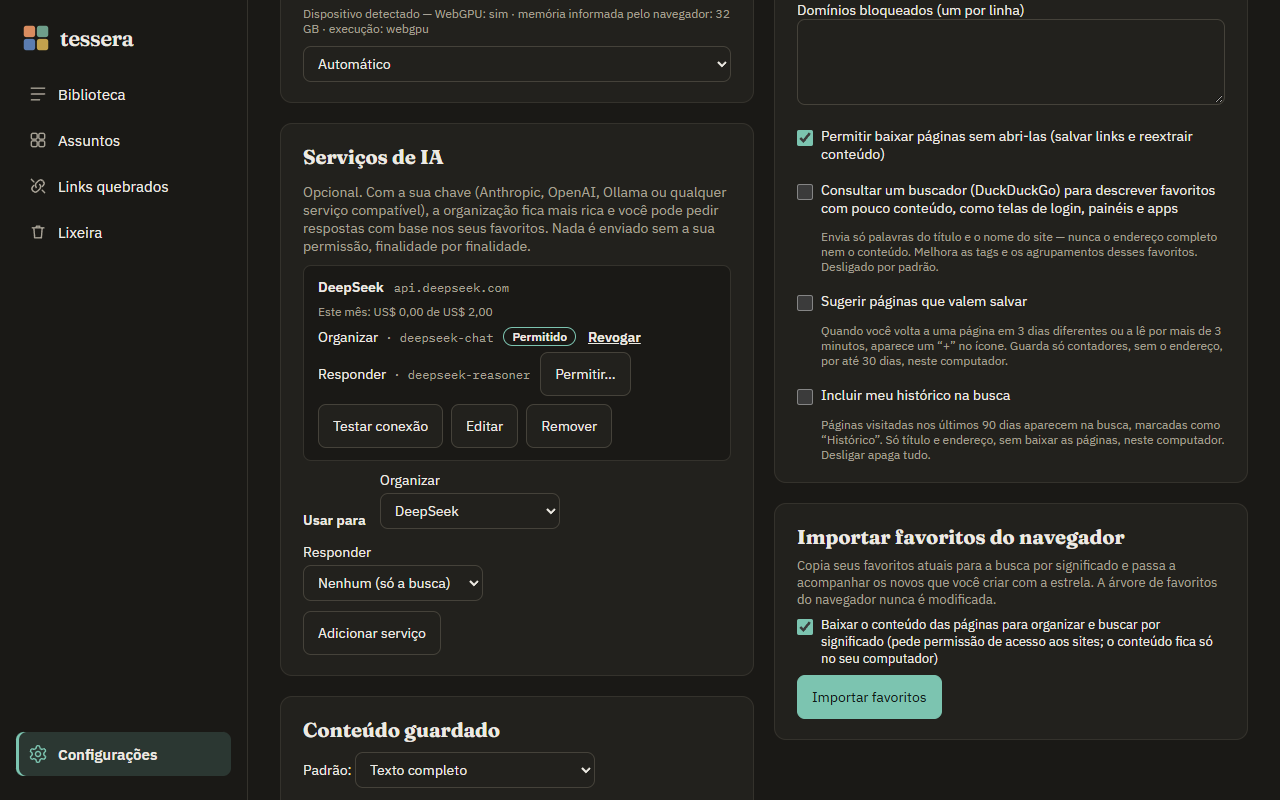Click the tessera logo icon
This screenshot has height=800, width=1280.
pos(36,38)
